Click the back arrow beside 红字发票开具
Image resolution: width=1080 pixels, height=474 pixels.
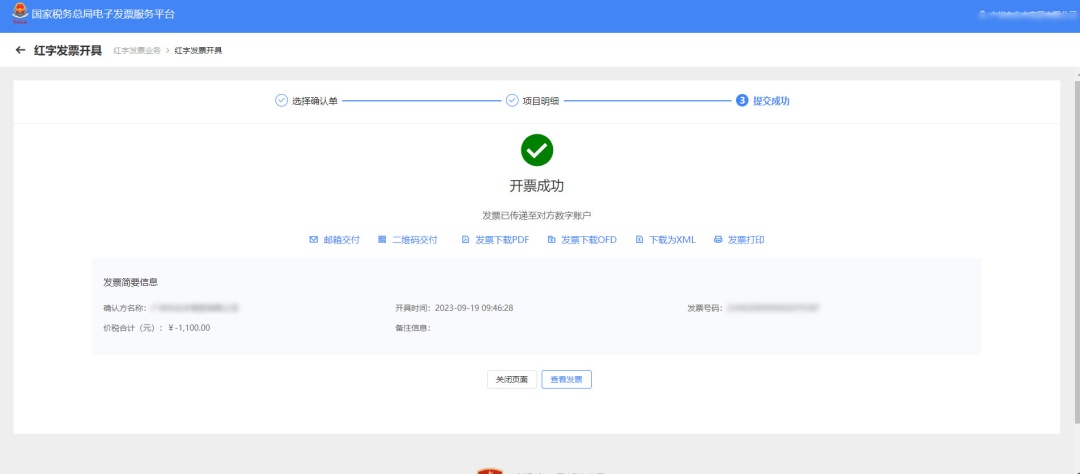pos(21,50)
